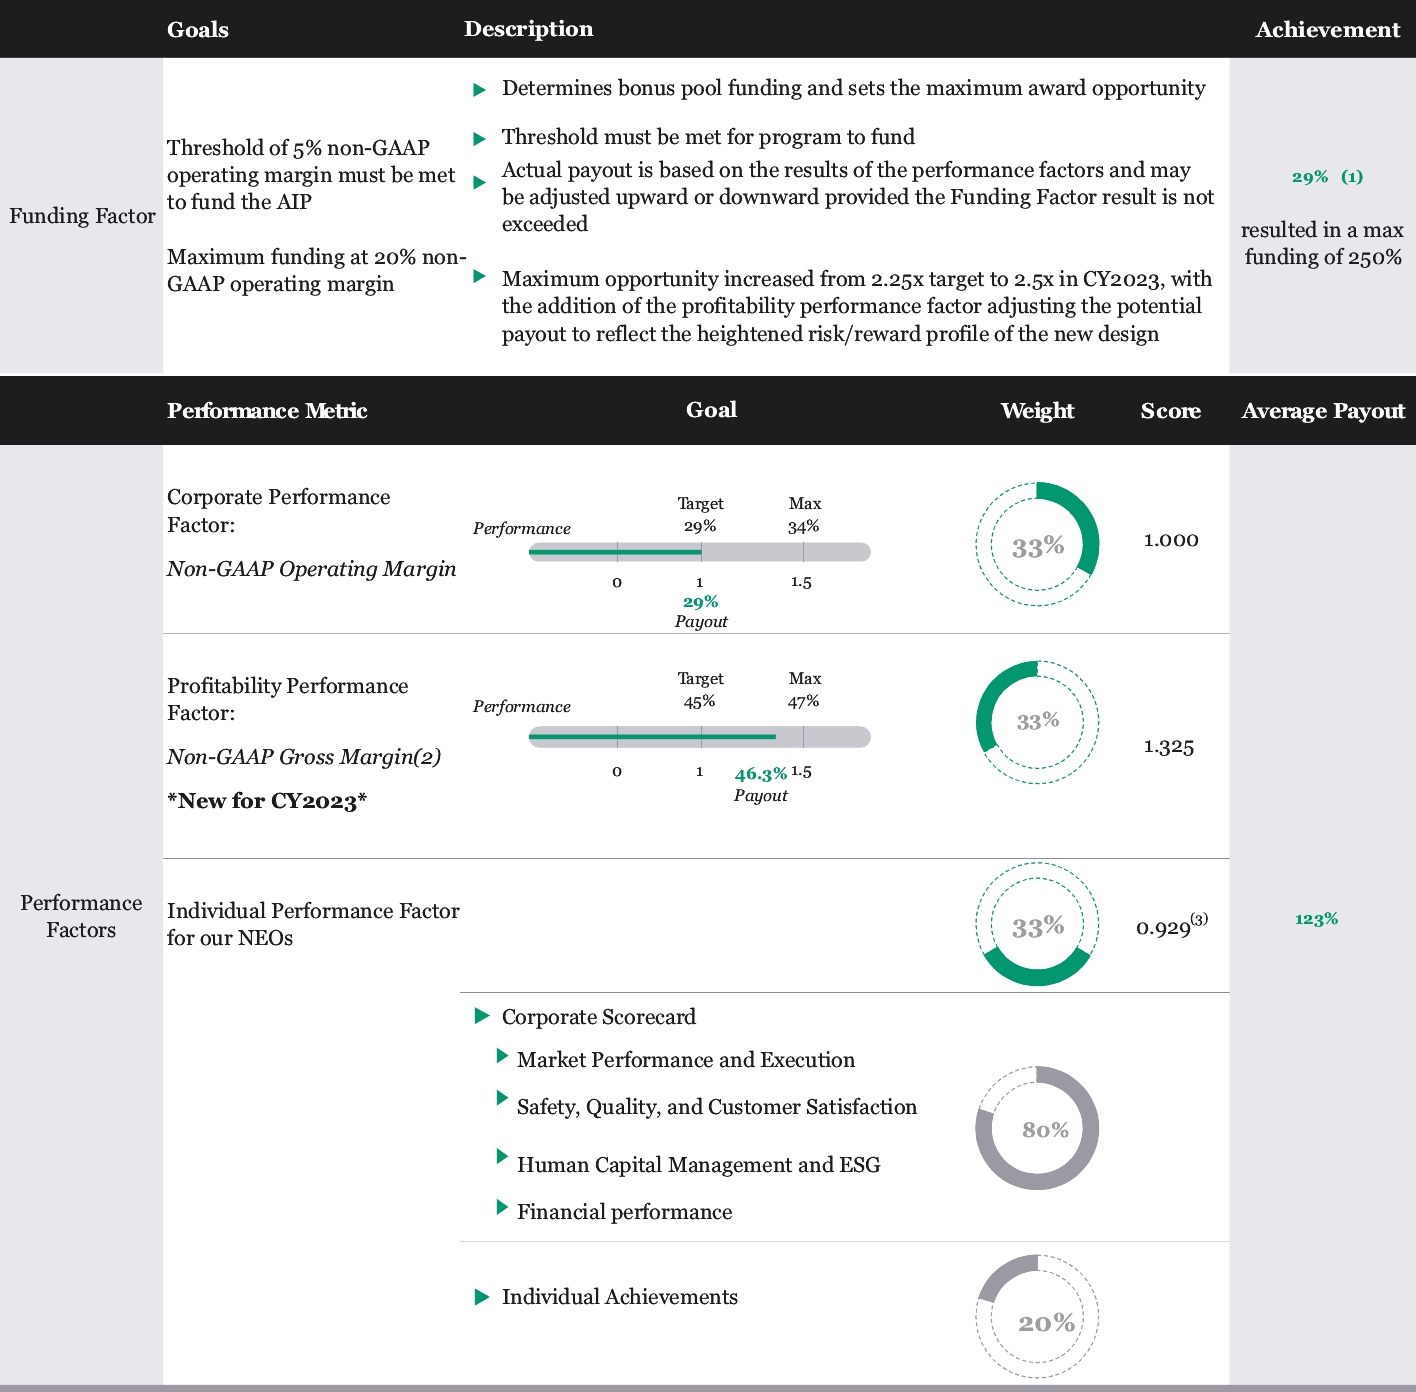Click the Profitability factor 33% donut chart
This screenshot has width=1416, height=1392.
click(x=1037, y=721)
